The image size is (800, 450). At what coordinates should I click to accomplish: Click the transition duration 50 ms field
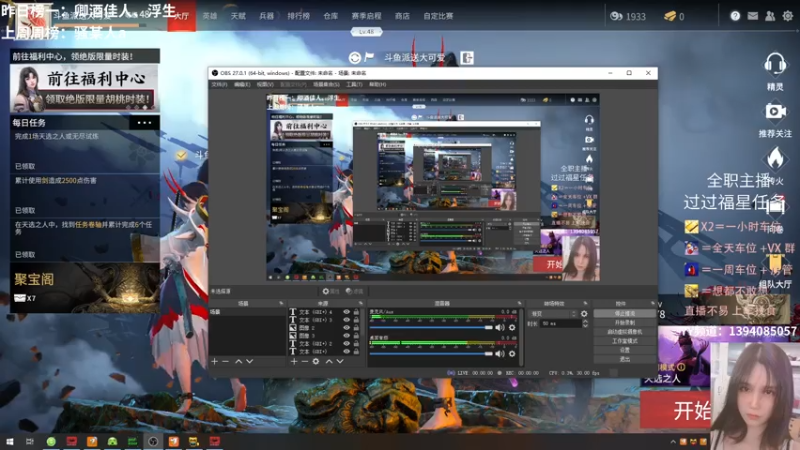[560, 323]
